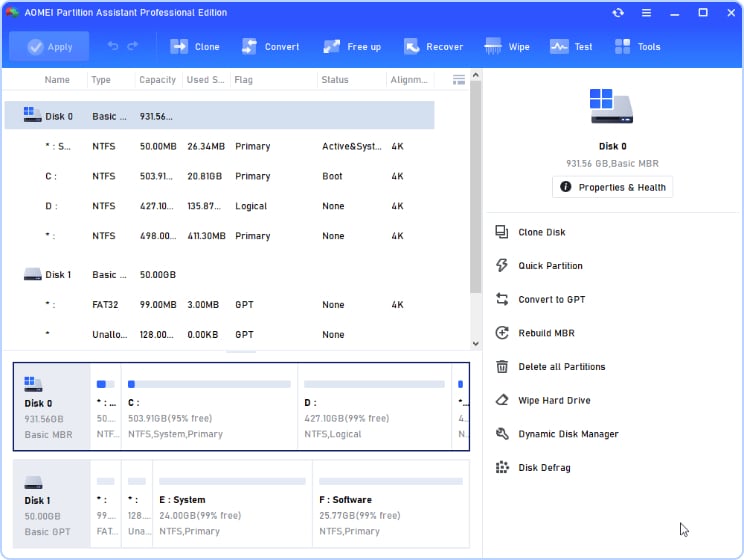Open the Convert toolbar menu
744x560 pixels.
(x=270, y=47)
